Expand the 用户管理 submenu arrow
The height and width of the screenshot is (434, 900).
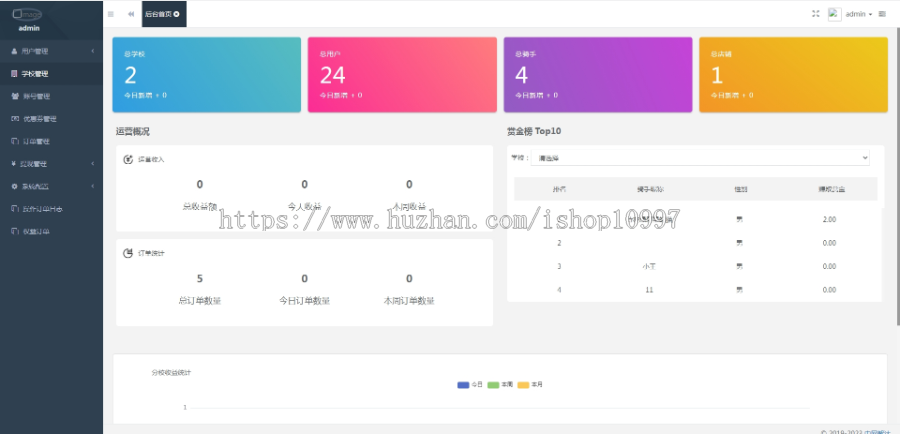[93, 51]
